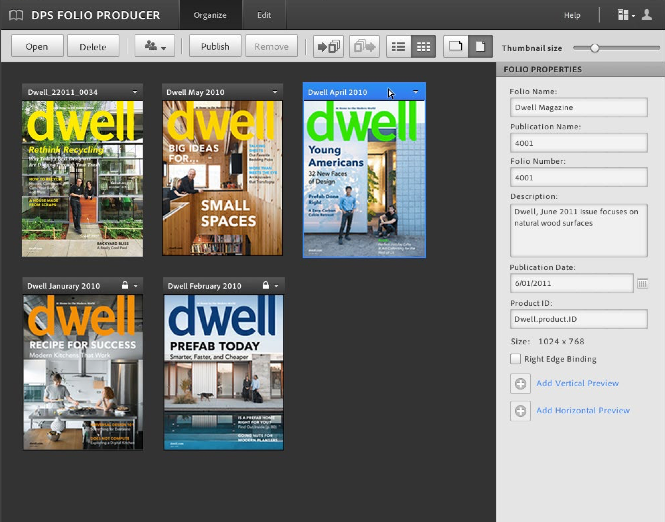The height and width of the screenshot is (522, 665).
Task: Click Add Vertical Preview link
Action: pyautogui.click(x=578, y=383)
